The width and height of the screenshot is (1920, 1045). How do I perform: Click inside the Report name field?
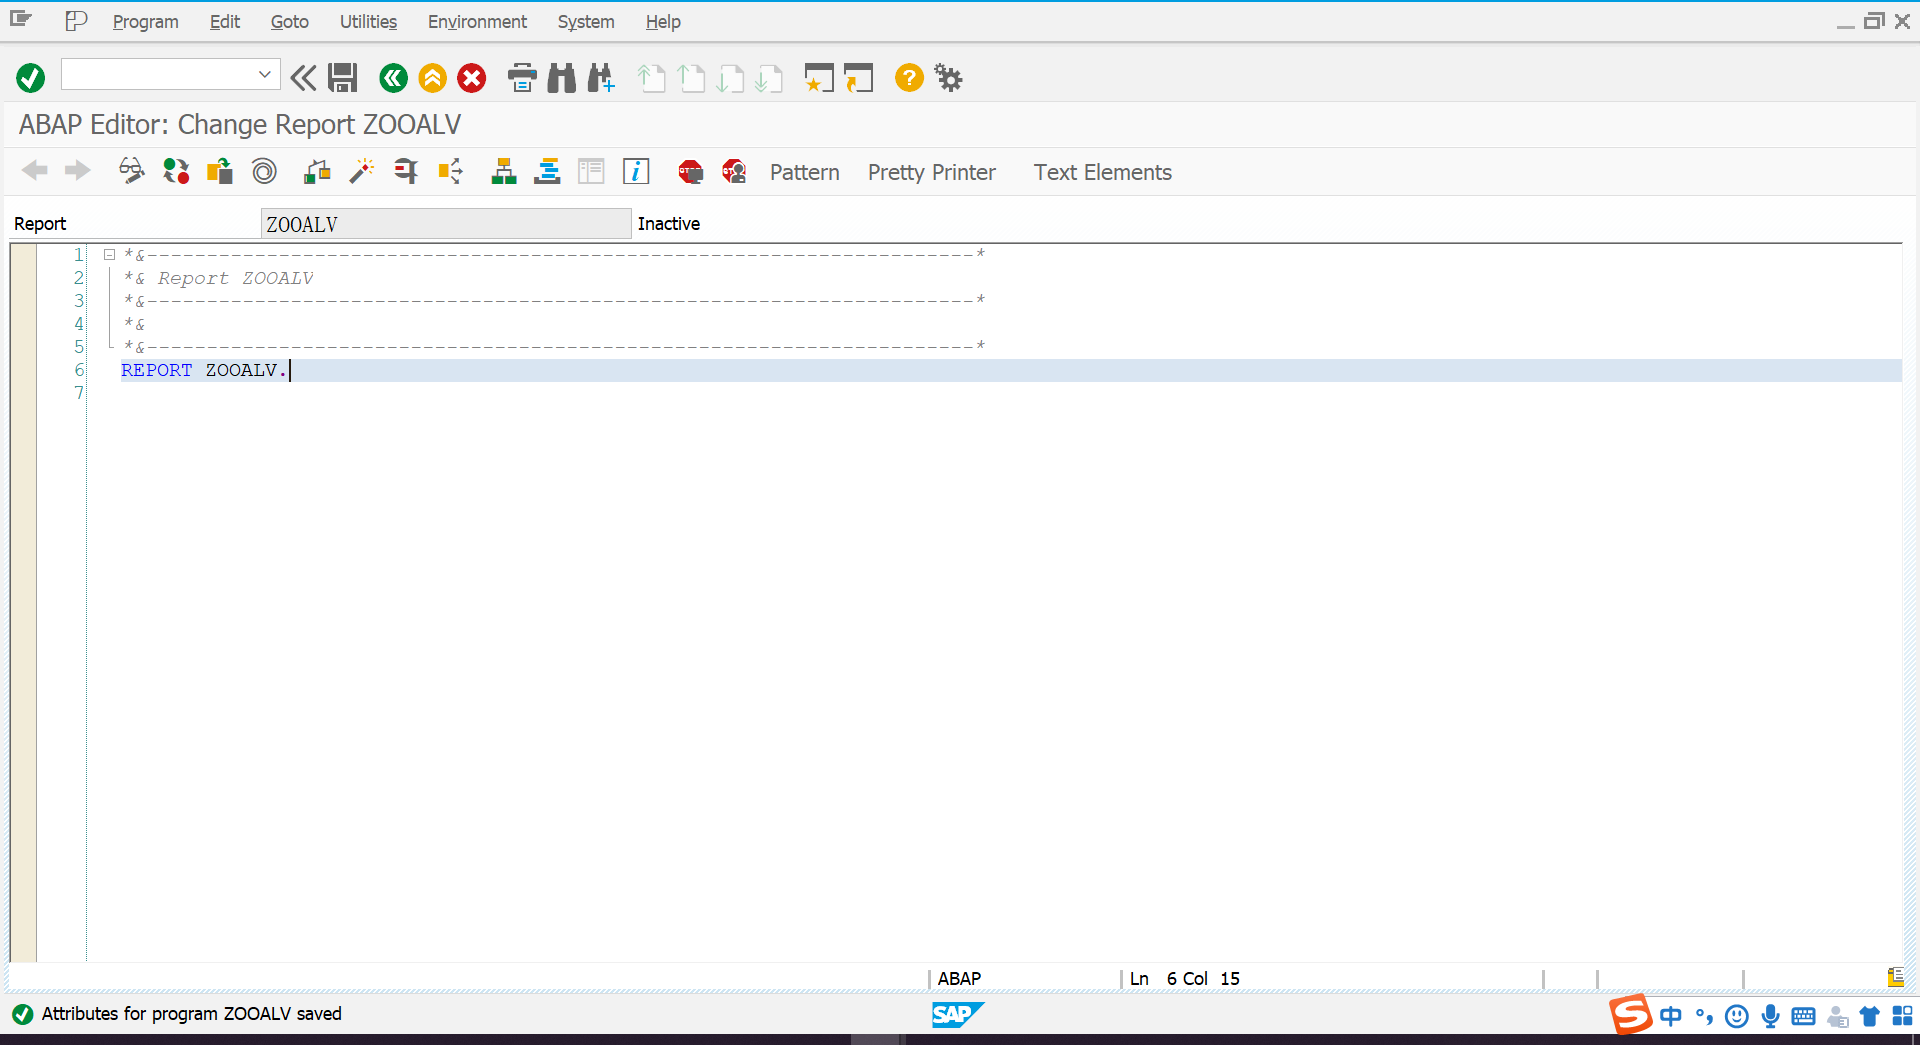446,223
